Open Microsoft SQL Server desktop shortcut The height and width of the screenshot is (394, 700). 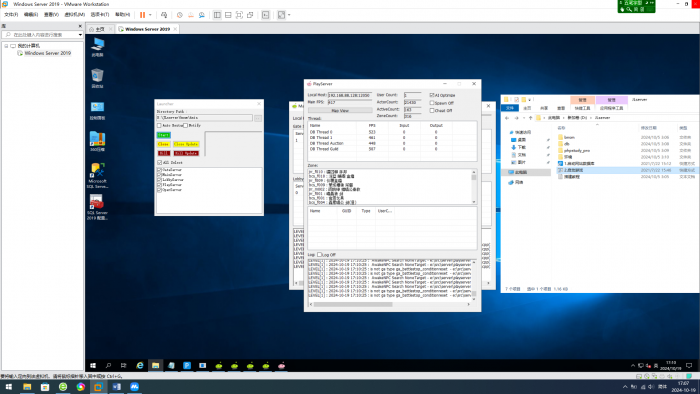[x=97, y=175]
